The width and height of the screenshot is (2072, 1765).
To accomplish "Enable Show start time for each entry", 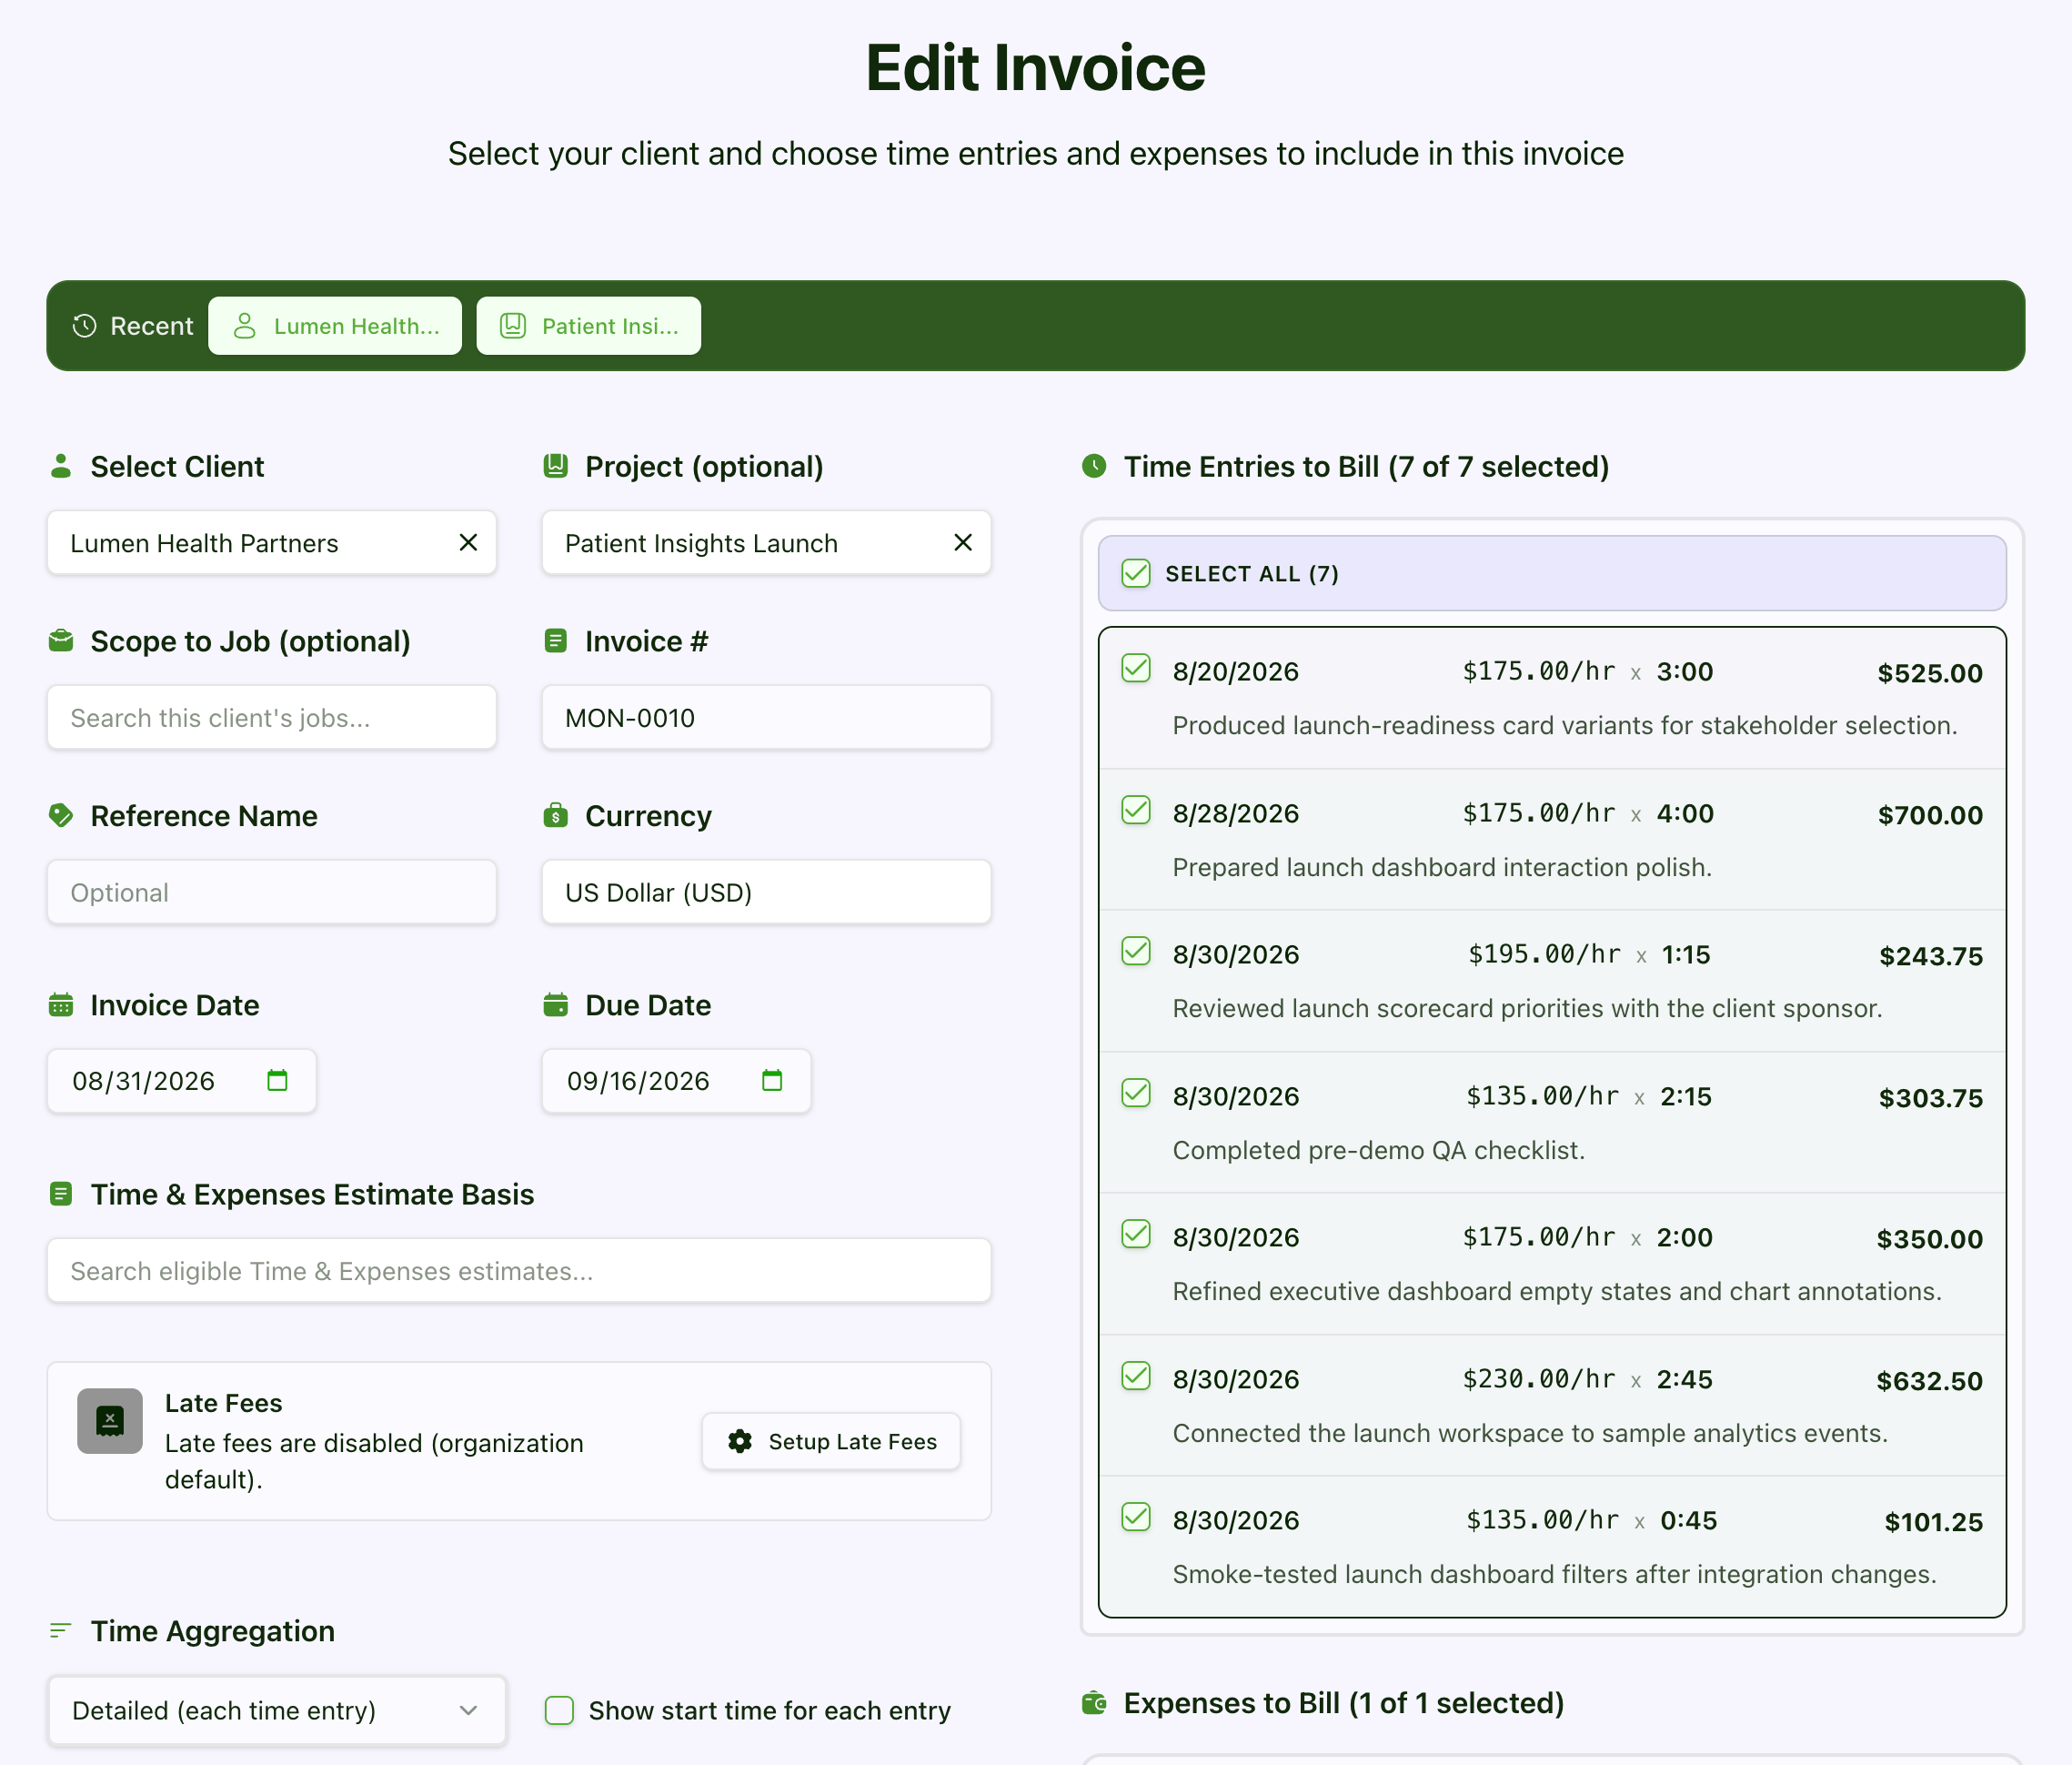I will [x=559, y=1711].
